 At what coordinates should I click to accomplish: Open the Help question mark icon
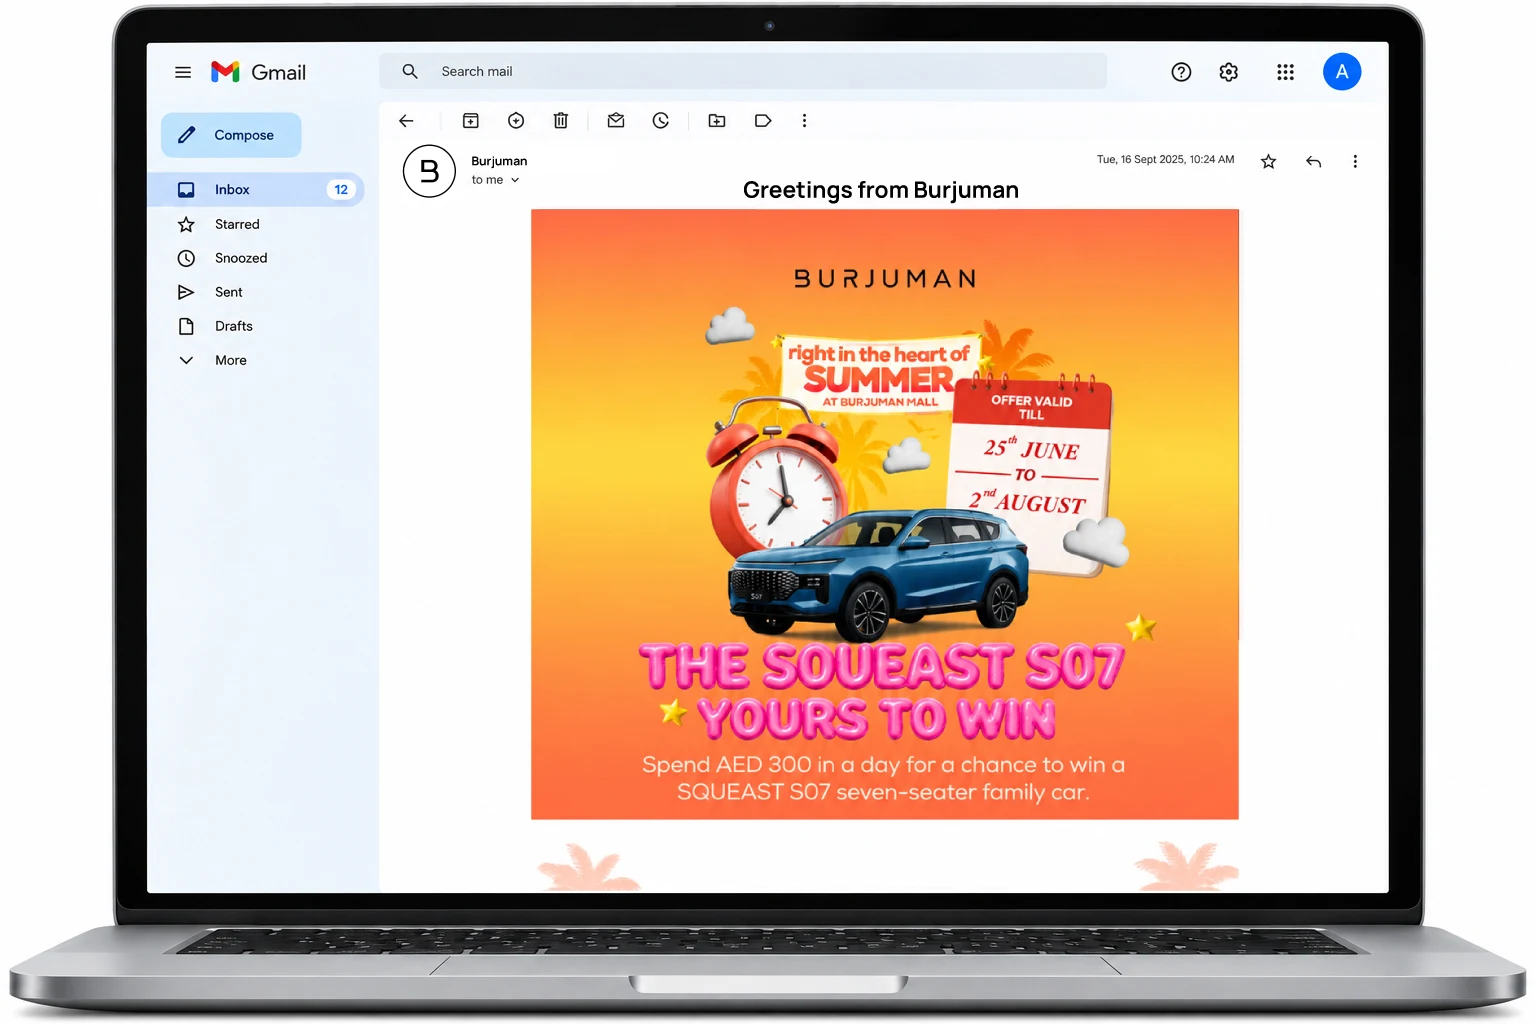(1181, 72)
